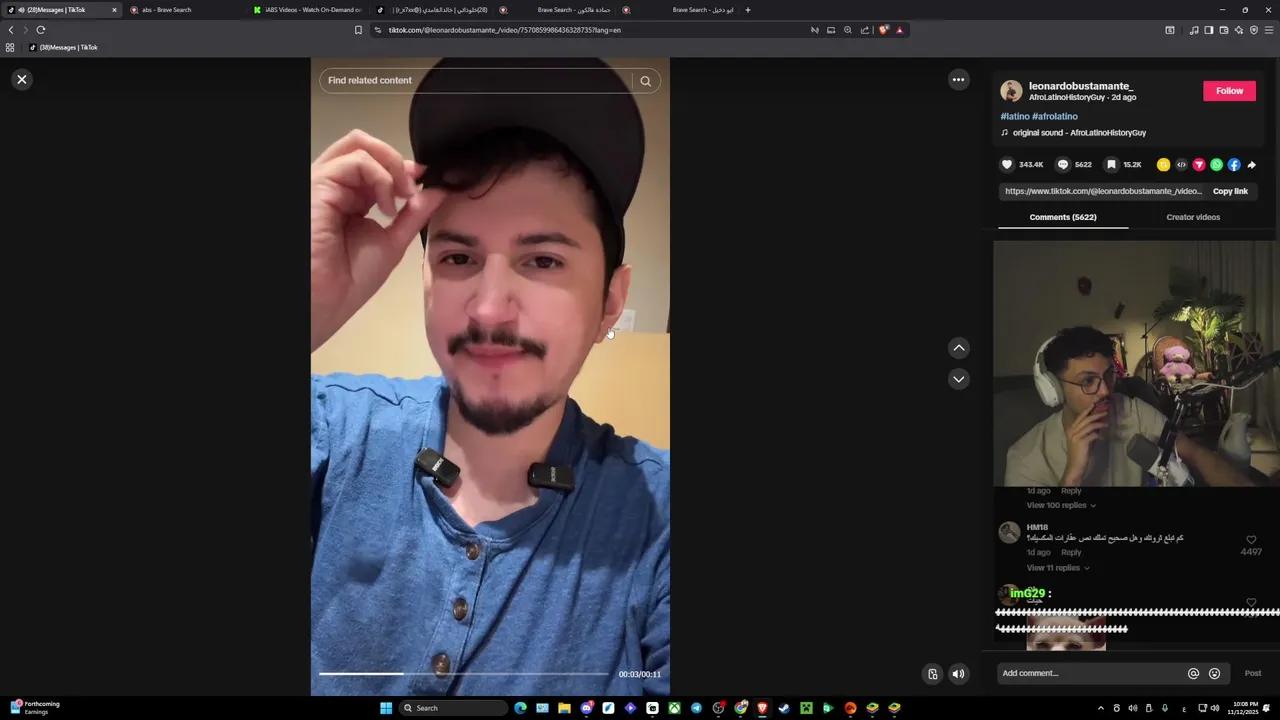This screenshot has height=720, width=1280.
Task: Open the emoji picker in the comment box
Action: point(1214,674)
